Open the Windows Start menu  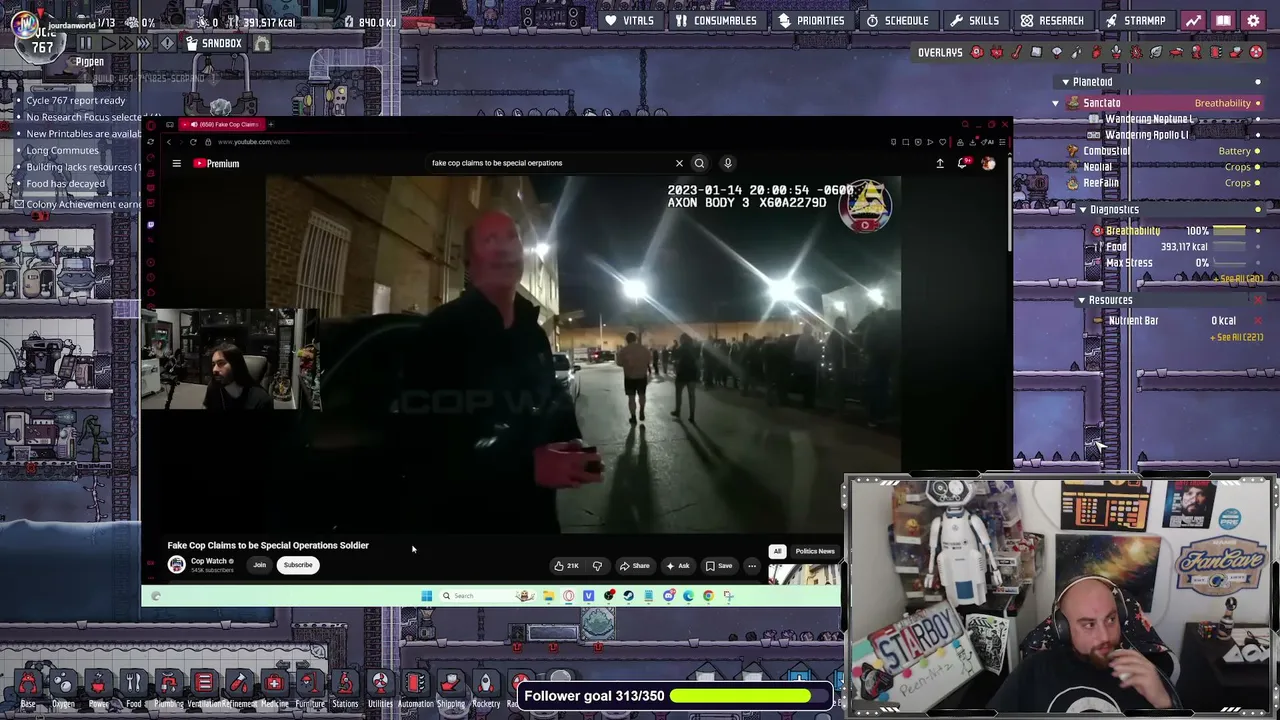[x=427, y=596]
